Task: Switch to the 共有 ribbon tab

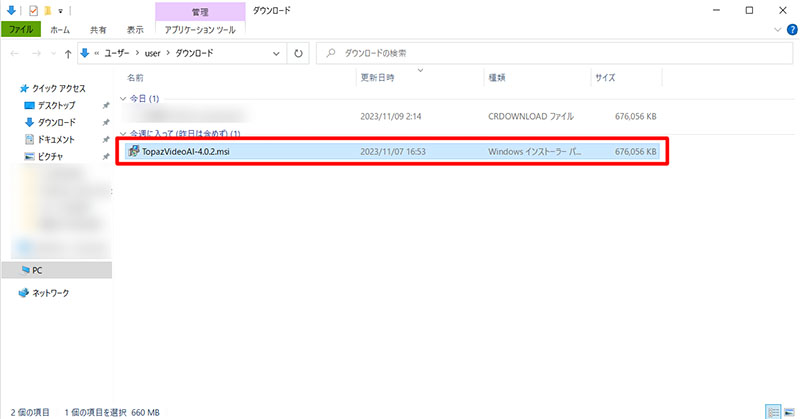Action: (x=98, y=30)
